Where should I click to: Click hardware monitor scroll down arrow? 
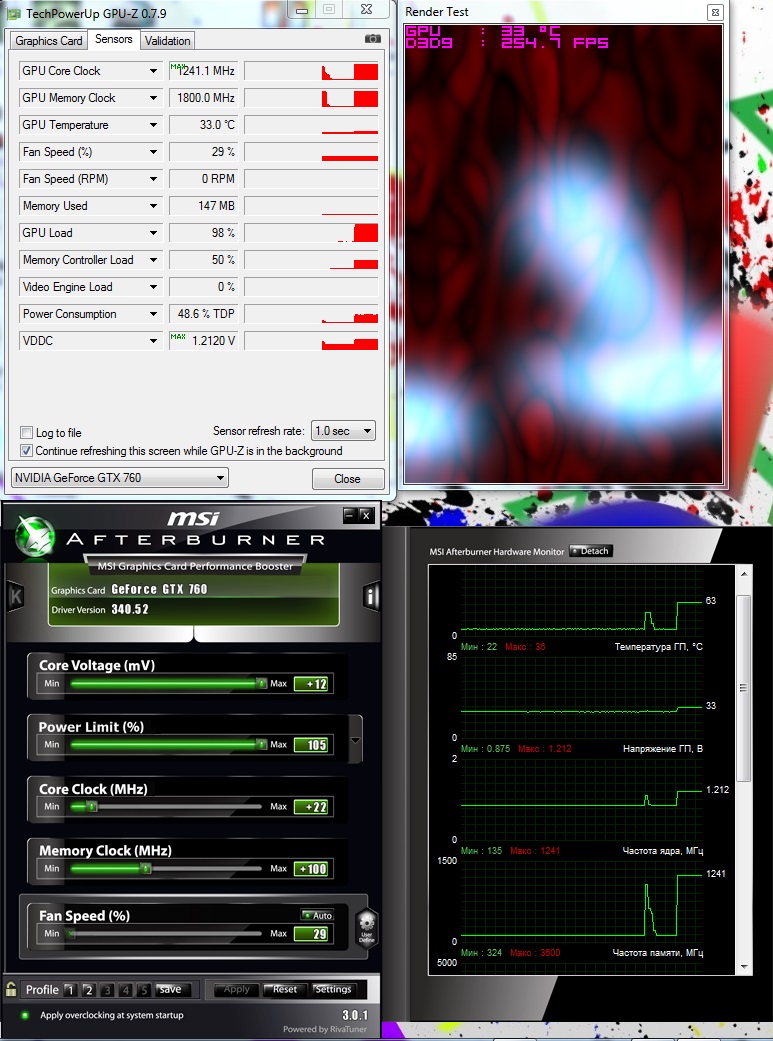coord(744,967)
